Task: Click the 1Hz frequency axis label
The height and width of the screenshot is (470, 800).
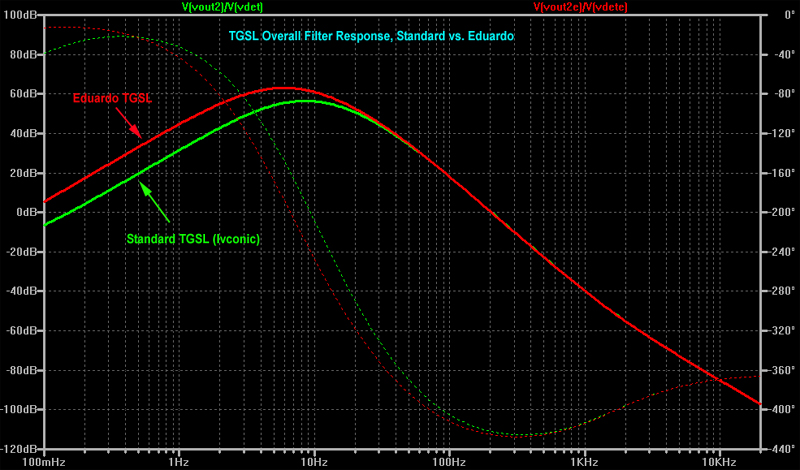Action: [x=179, y=462]
